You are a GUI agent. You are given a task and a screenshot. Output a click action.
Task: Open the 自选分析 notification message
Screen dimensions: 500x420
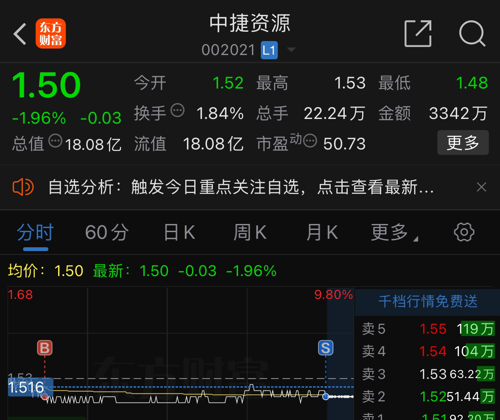[x=241, y=187]
